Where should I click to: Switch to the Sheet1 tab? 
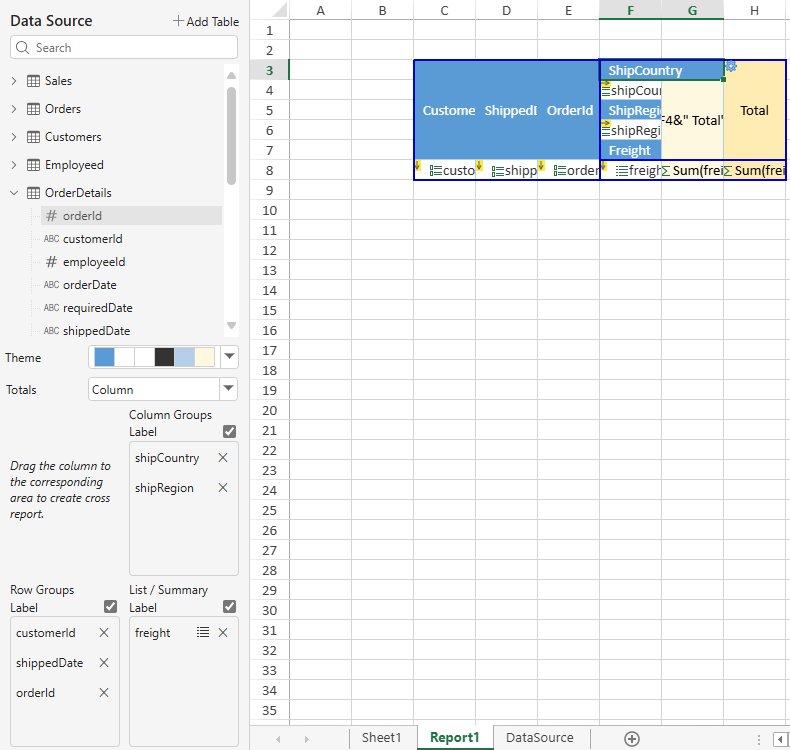[381, 738]
